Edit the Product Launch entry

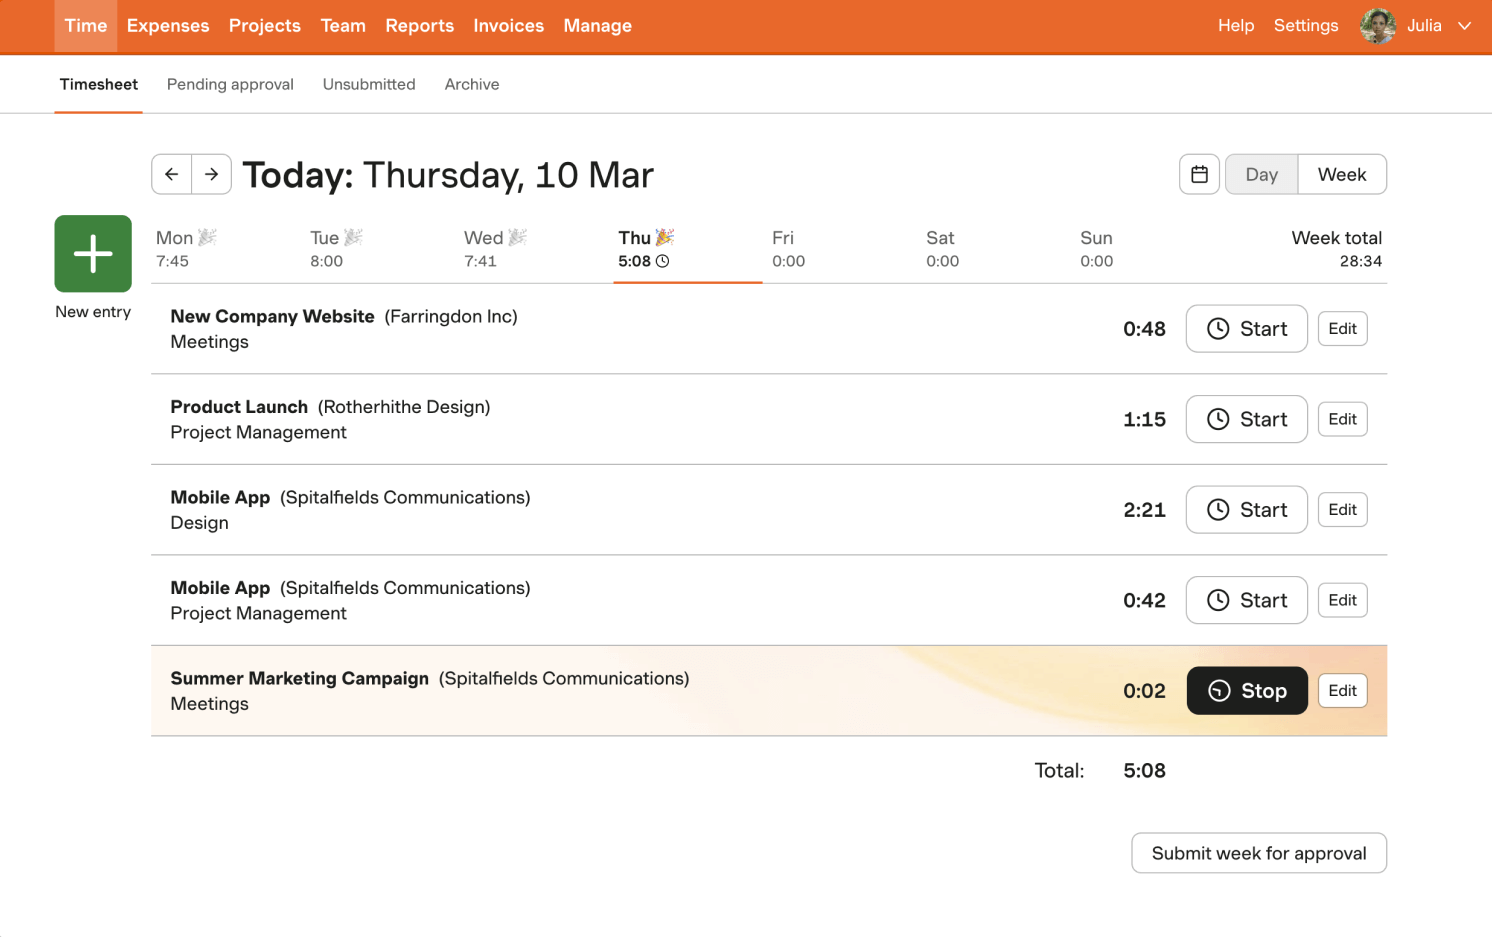[x=1342, y=419]
